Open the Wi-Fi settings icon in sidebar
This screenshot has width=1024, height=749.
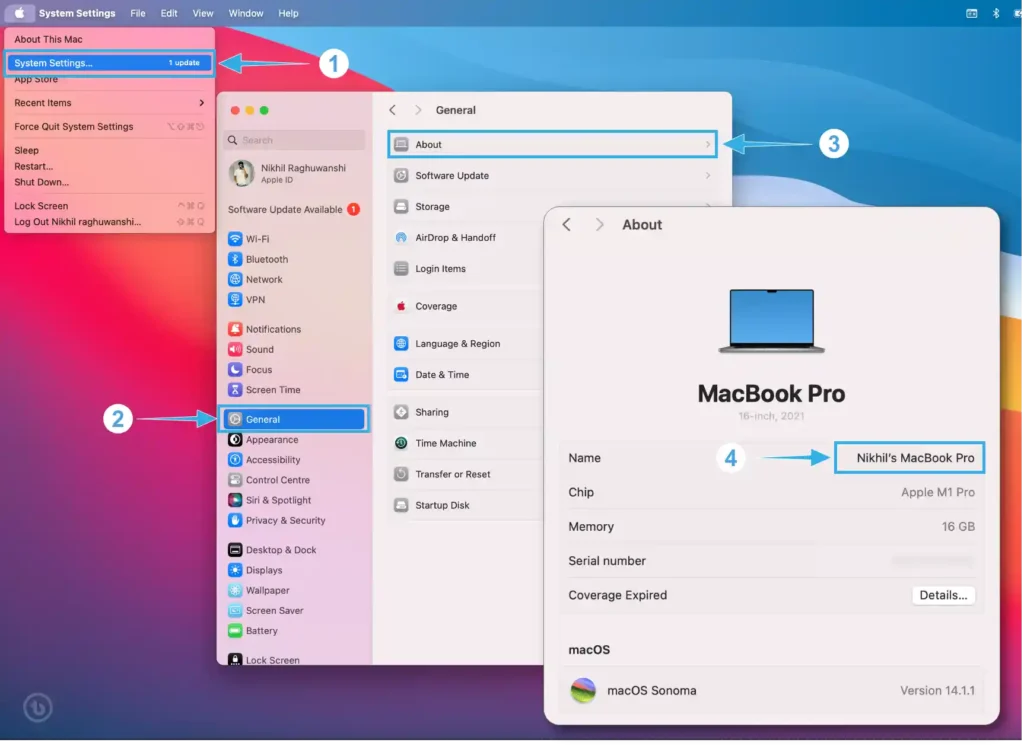pos(235,239)
